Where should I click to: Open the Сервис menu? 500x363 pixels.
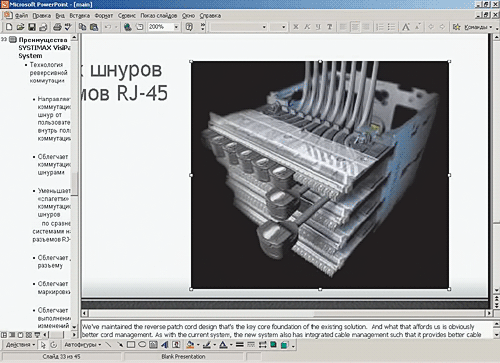click(127, 16)
